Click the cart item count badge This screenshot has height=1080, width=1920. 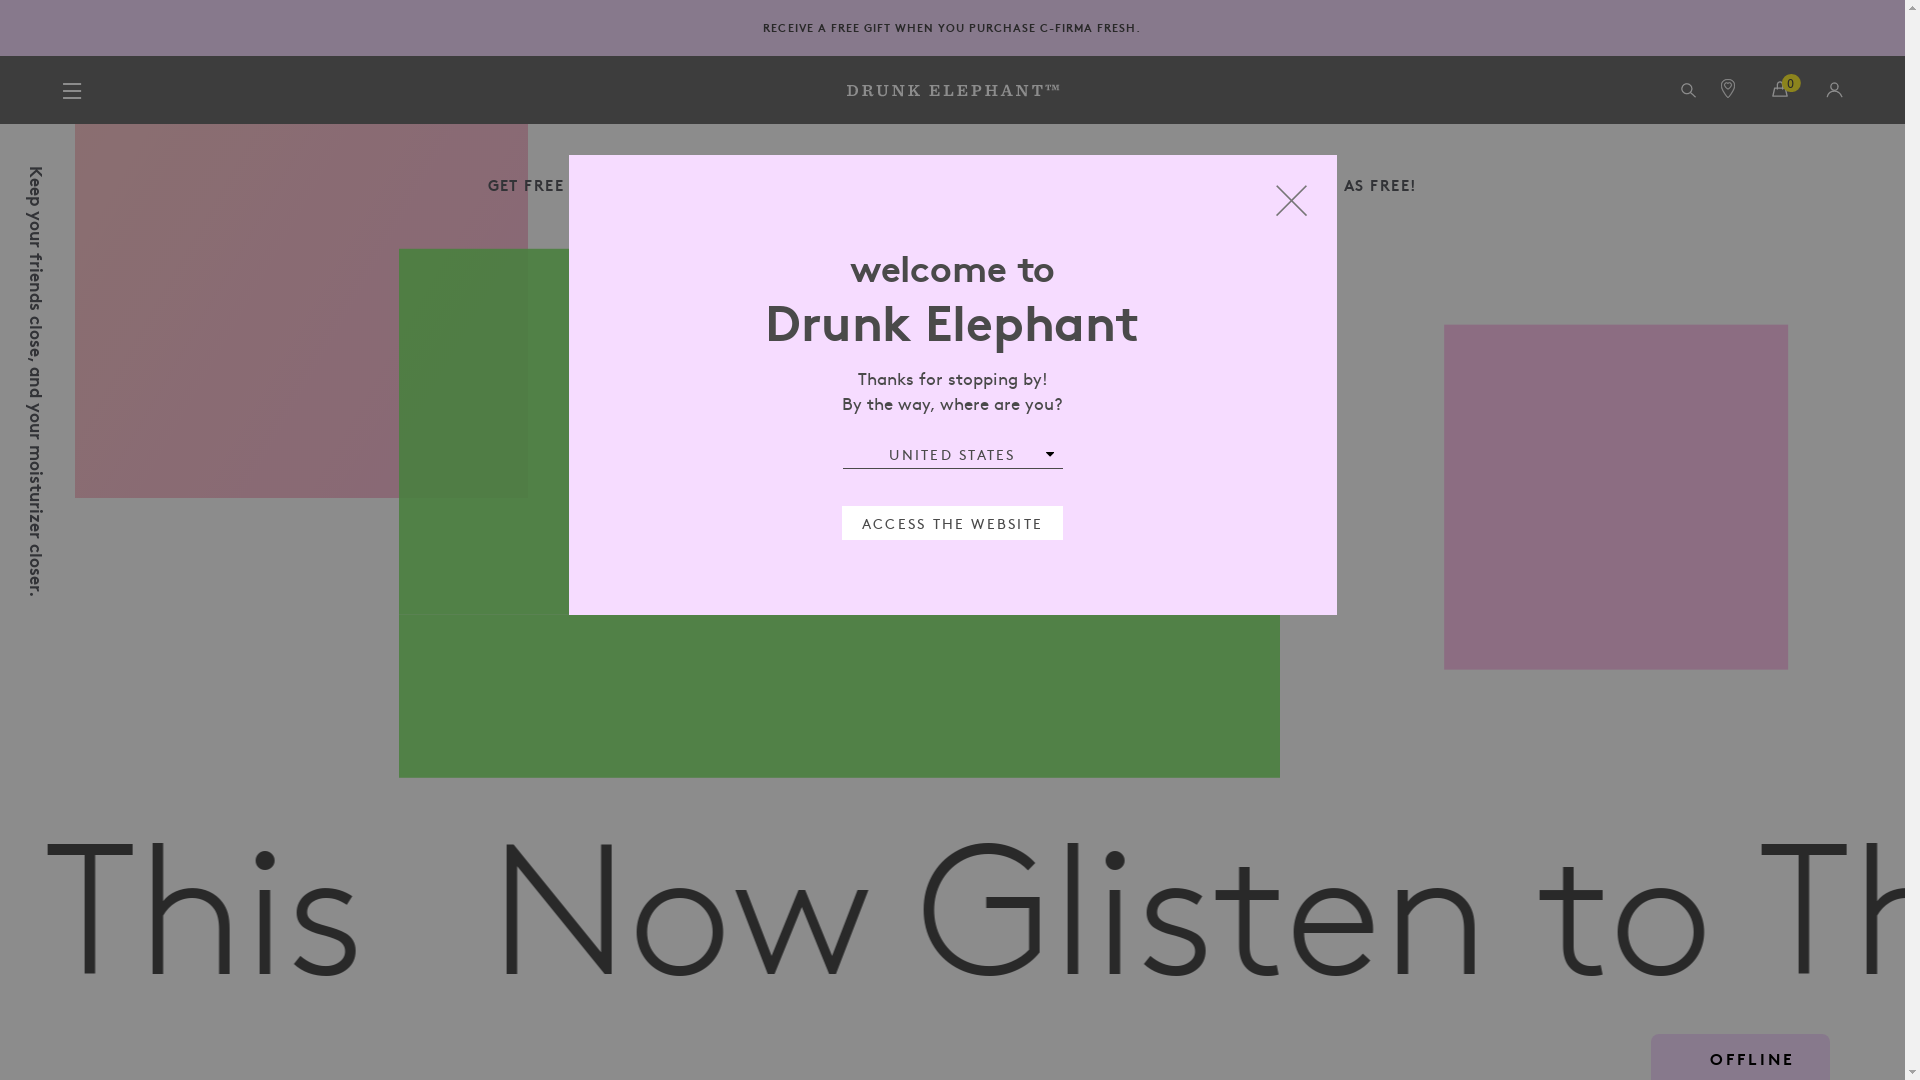(1791, 83)
